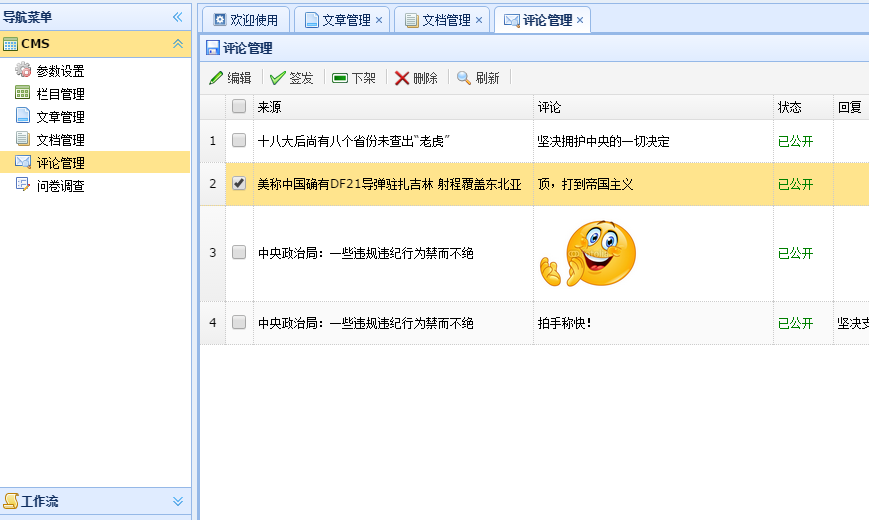Collapse the CMS accordion section

[x=178, y=44]
